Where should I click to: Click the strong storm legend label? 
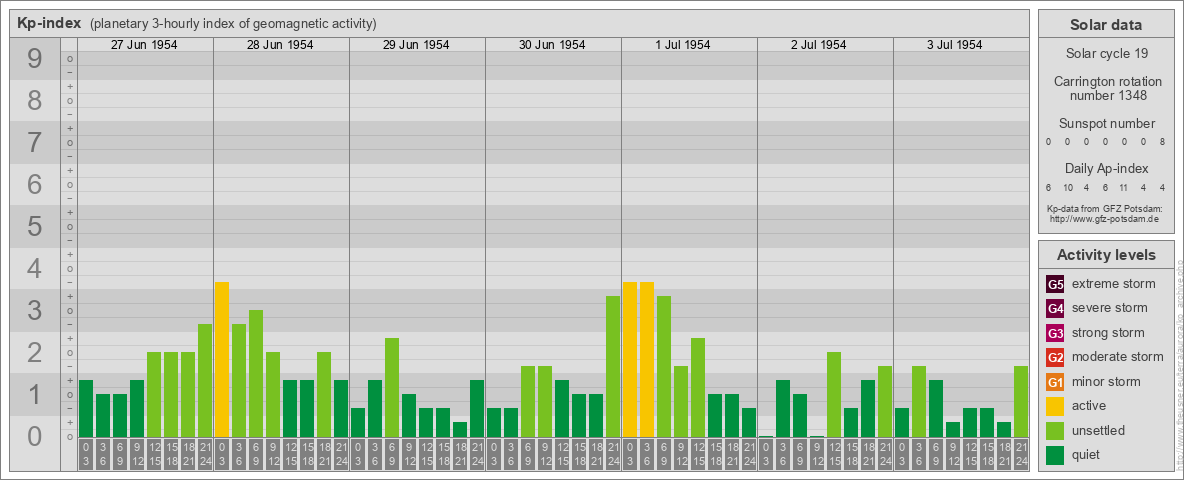(1108, 333)
